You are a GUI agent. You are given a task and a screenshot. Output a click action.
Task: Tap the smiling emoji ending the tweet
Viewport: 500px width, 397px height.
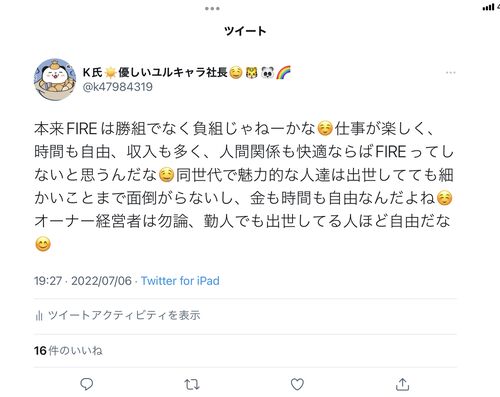tap(43, 244)
